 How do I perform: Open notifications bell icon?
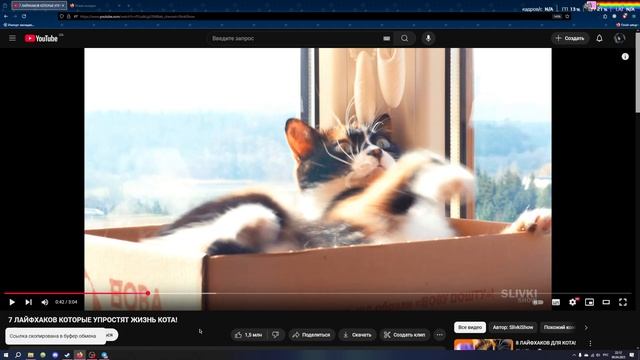click(599, 38)
